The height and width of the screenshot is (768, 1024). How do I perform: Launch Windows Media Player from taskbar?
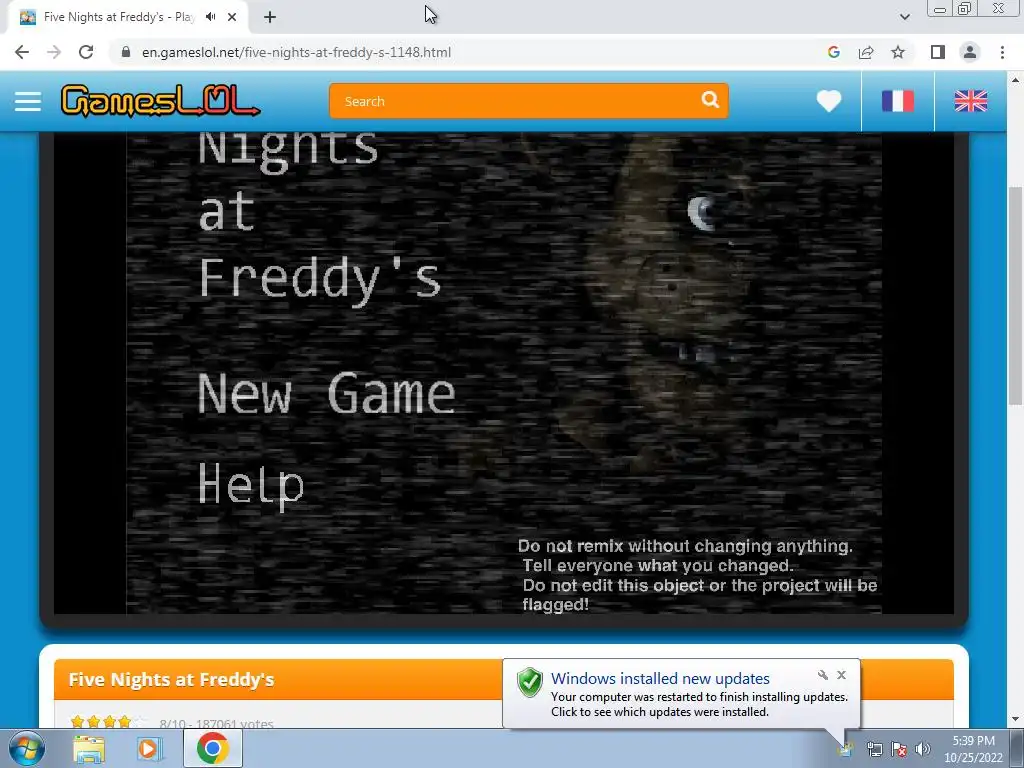point(150,749)
